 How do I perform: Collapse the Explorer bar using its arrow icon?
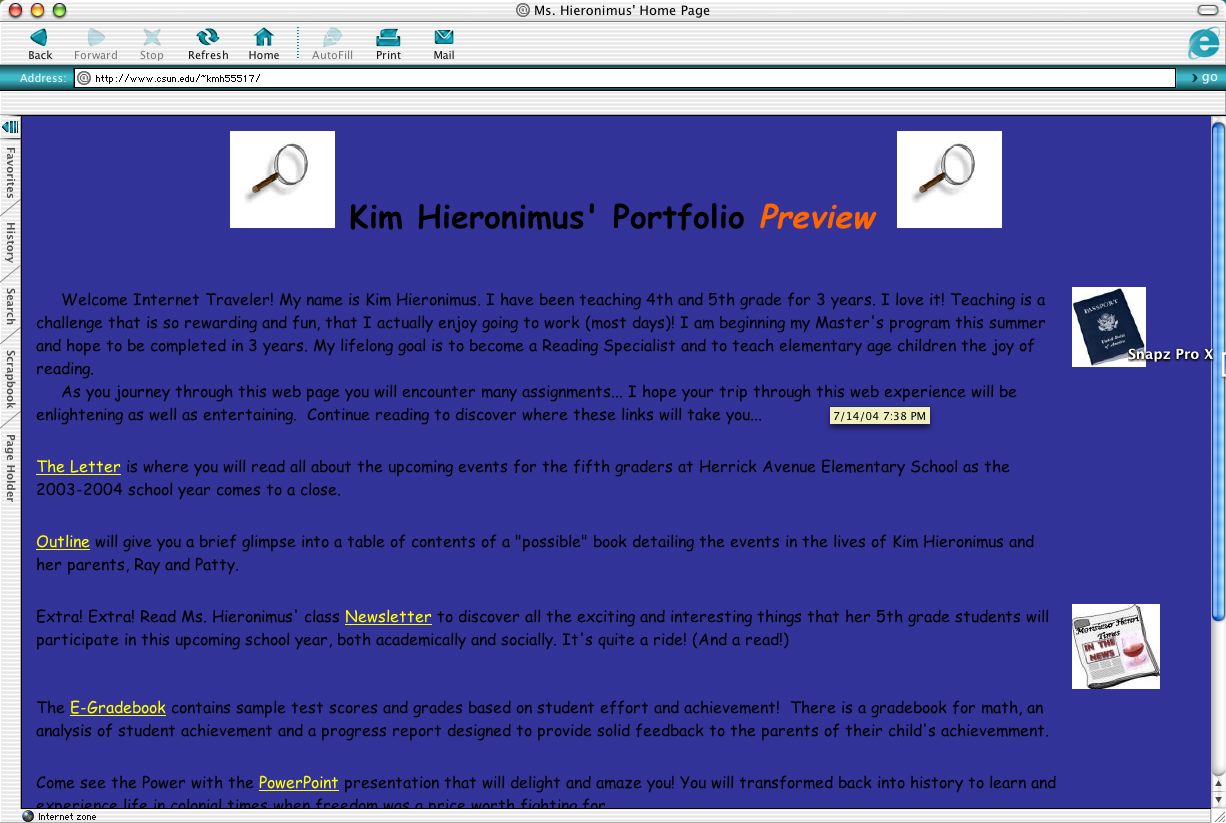10,126
